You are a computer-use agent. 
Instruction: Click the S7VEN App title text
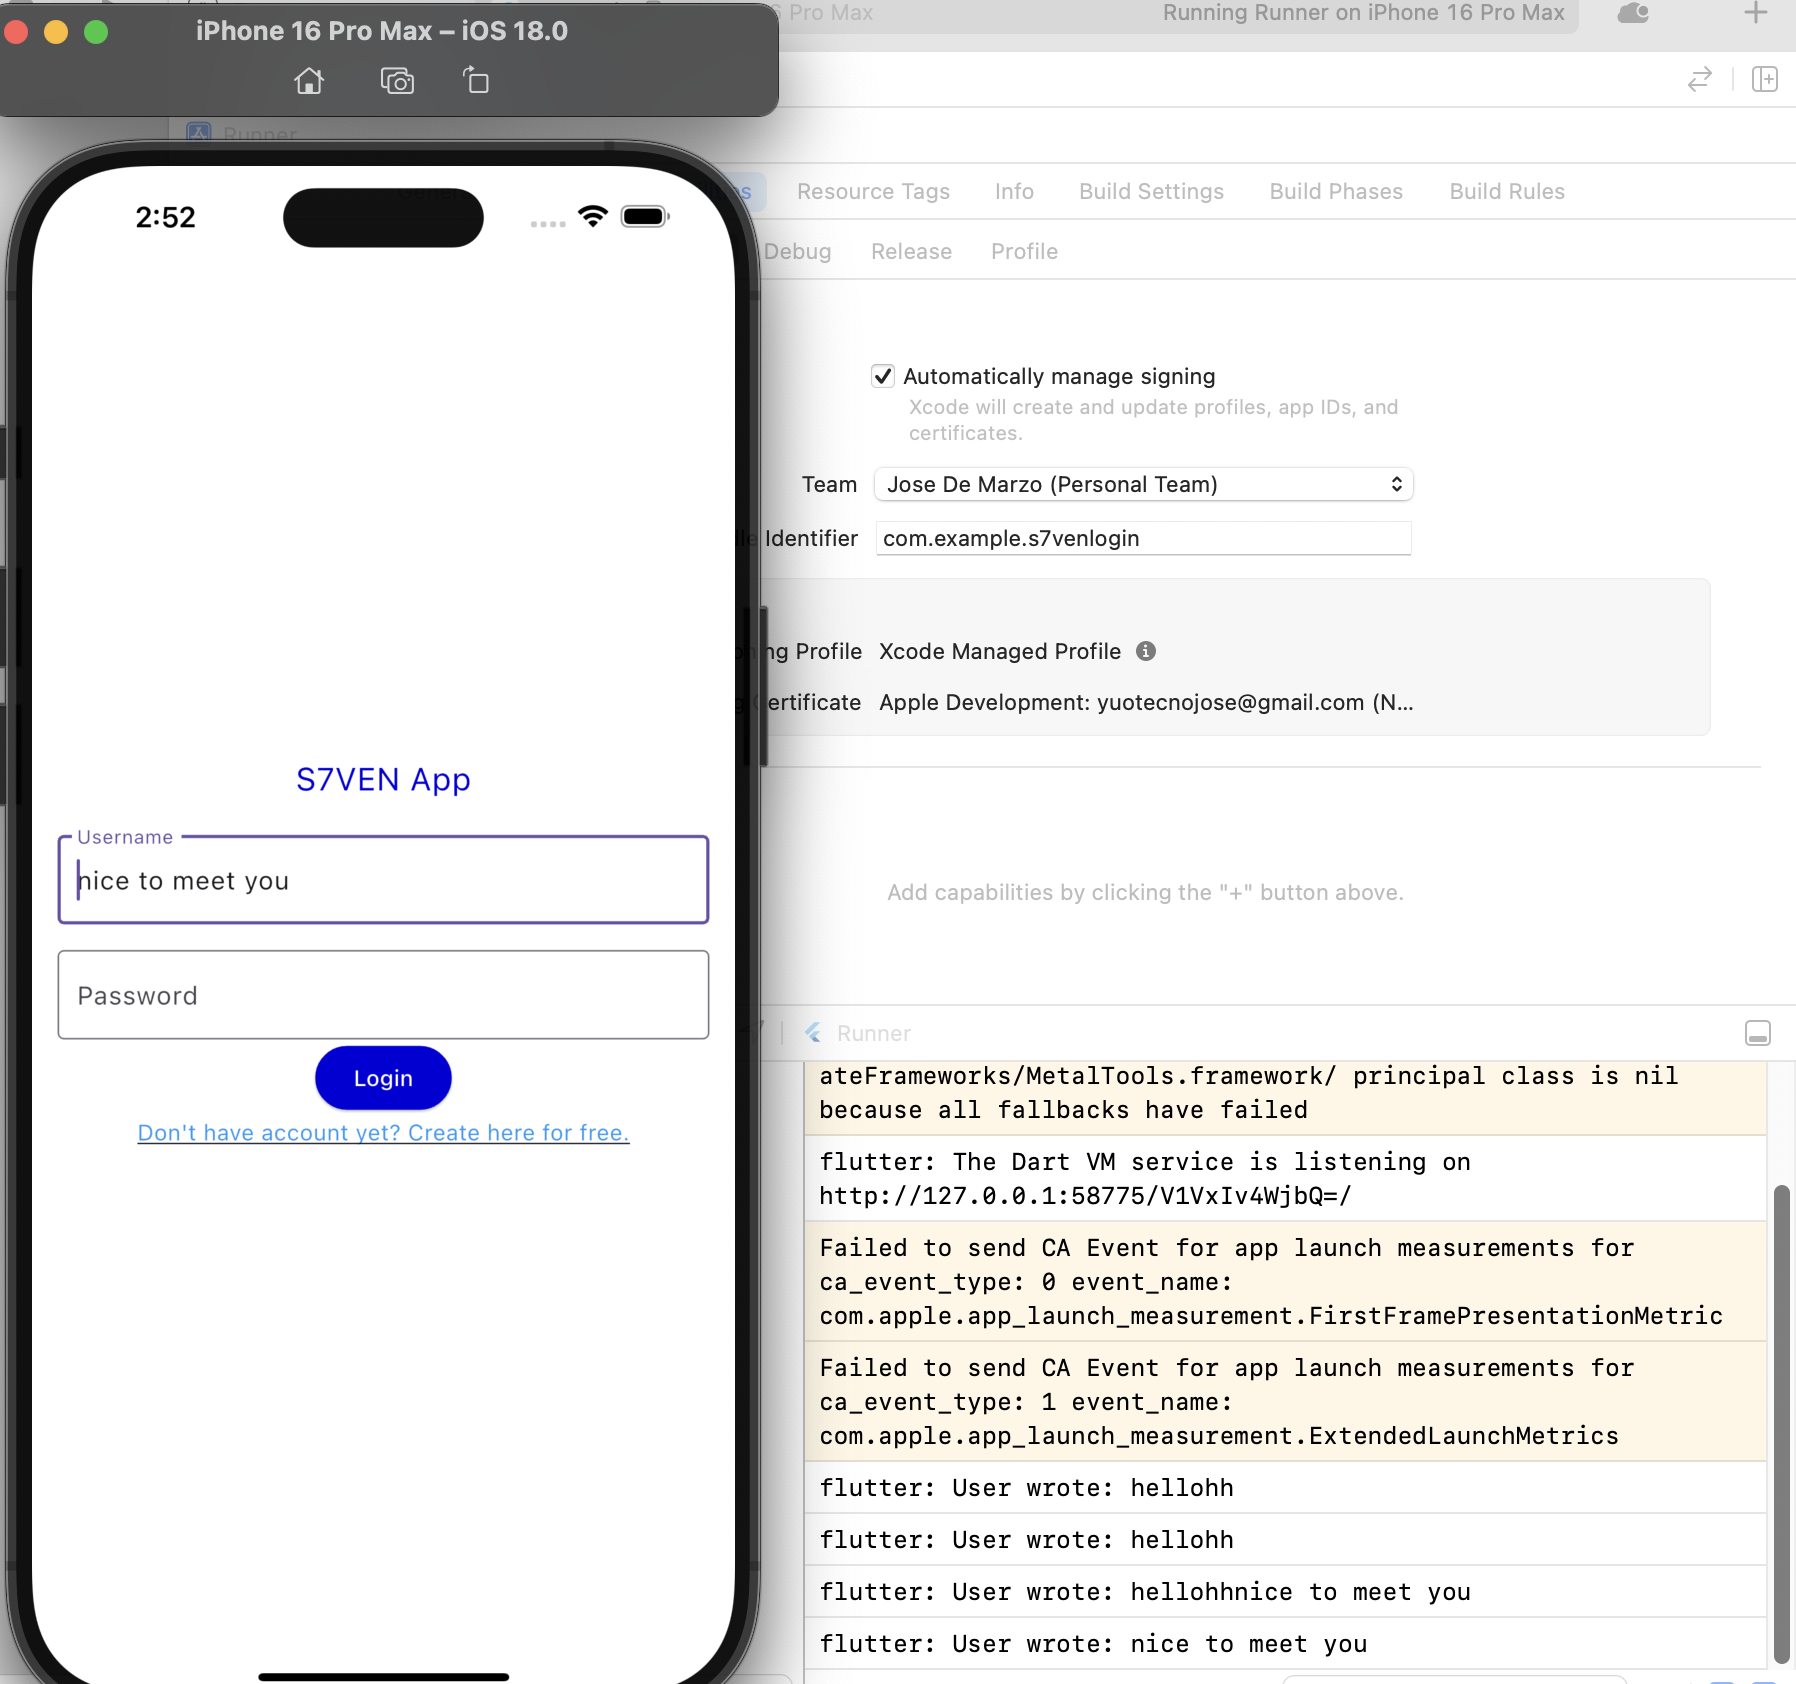pyautogui.click(x=383, y=779)
